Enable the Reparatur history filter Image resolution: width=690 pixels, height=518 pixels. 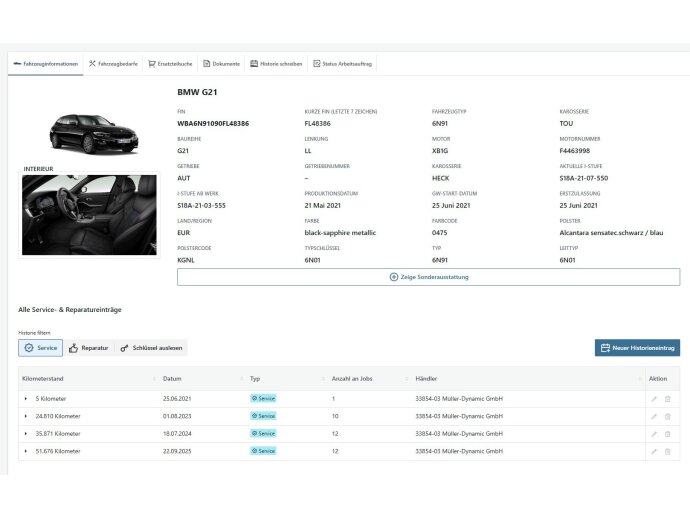[88, 348]
